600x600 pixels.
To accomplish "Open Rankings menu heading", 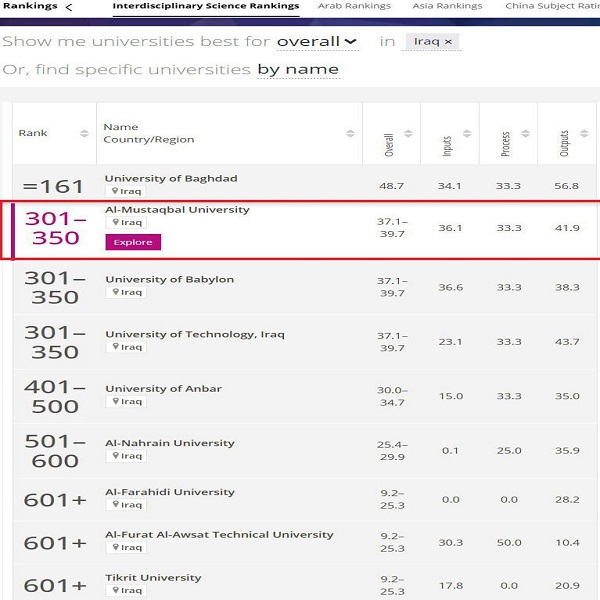I will coord(30,6).
